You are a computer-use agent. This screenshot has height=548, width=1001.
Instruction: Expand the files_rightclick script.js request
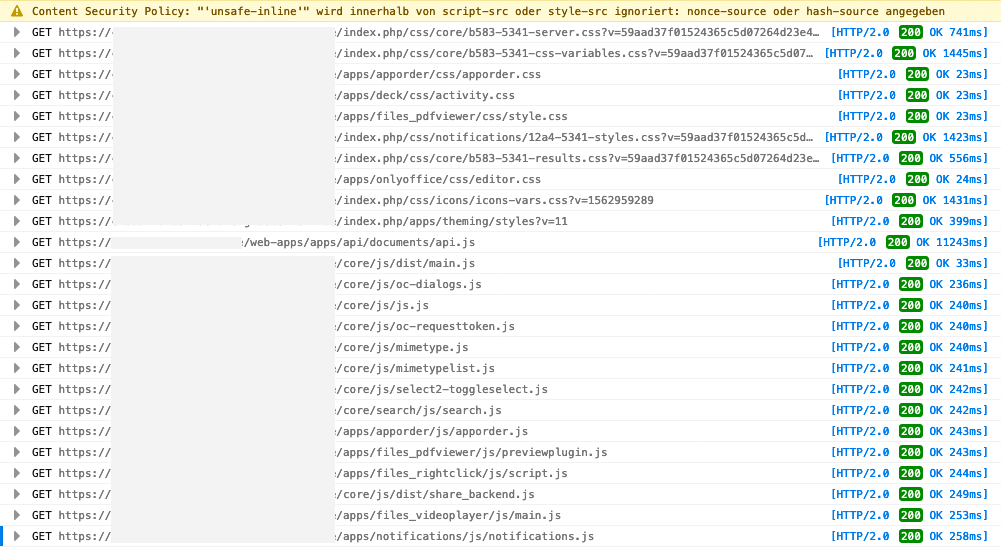click(x=17, y=473)
